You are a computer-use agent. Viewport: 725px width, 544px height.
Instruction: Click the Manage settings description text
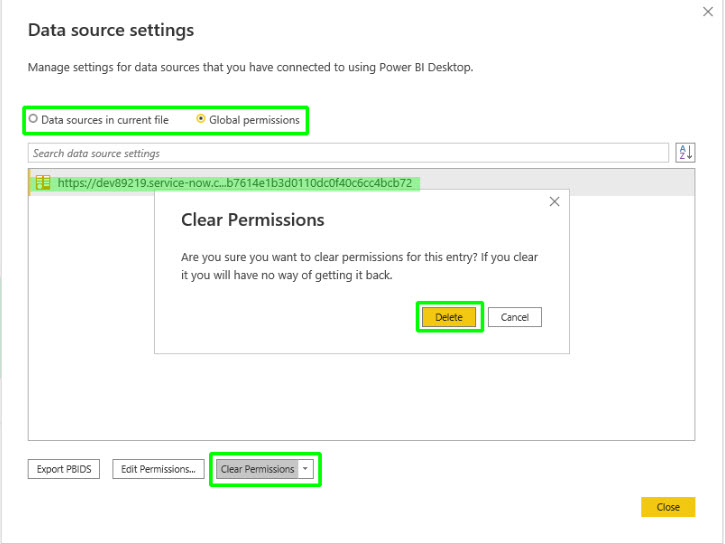pyautogui.click(x=250, y=68)
